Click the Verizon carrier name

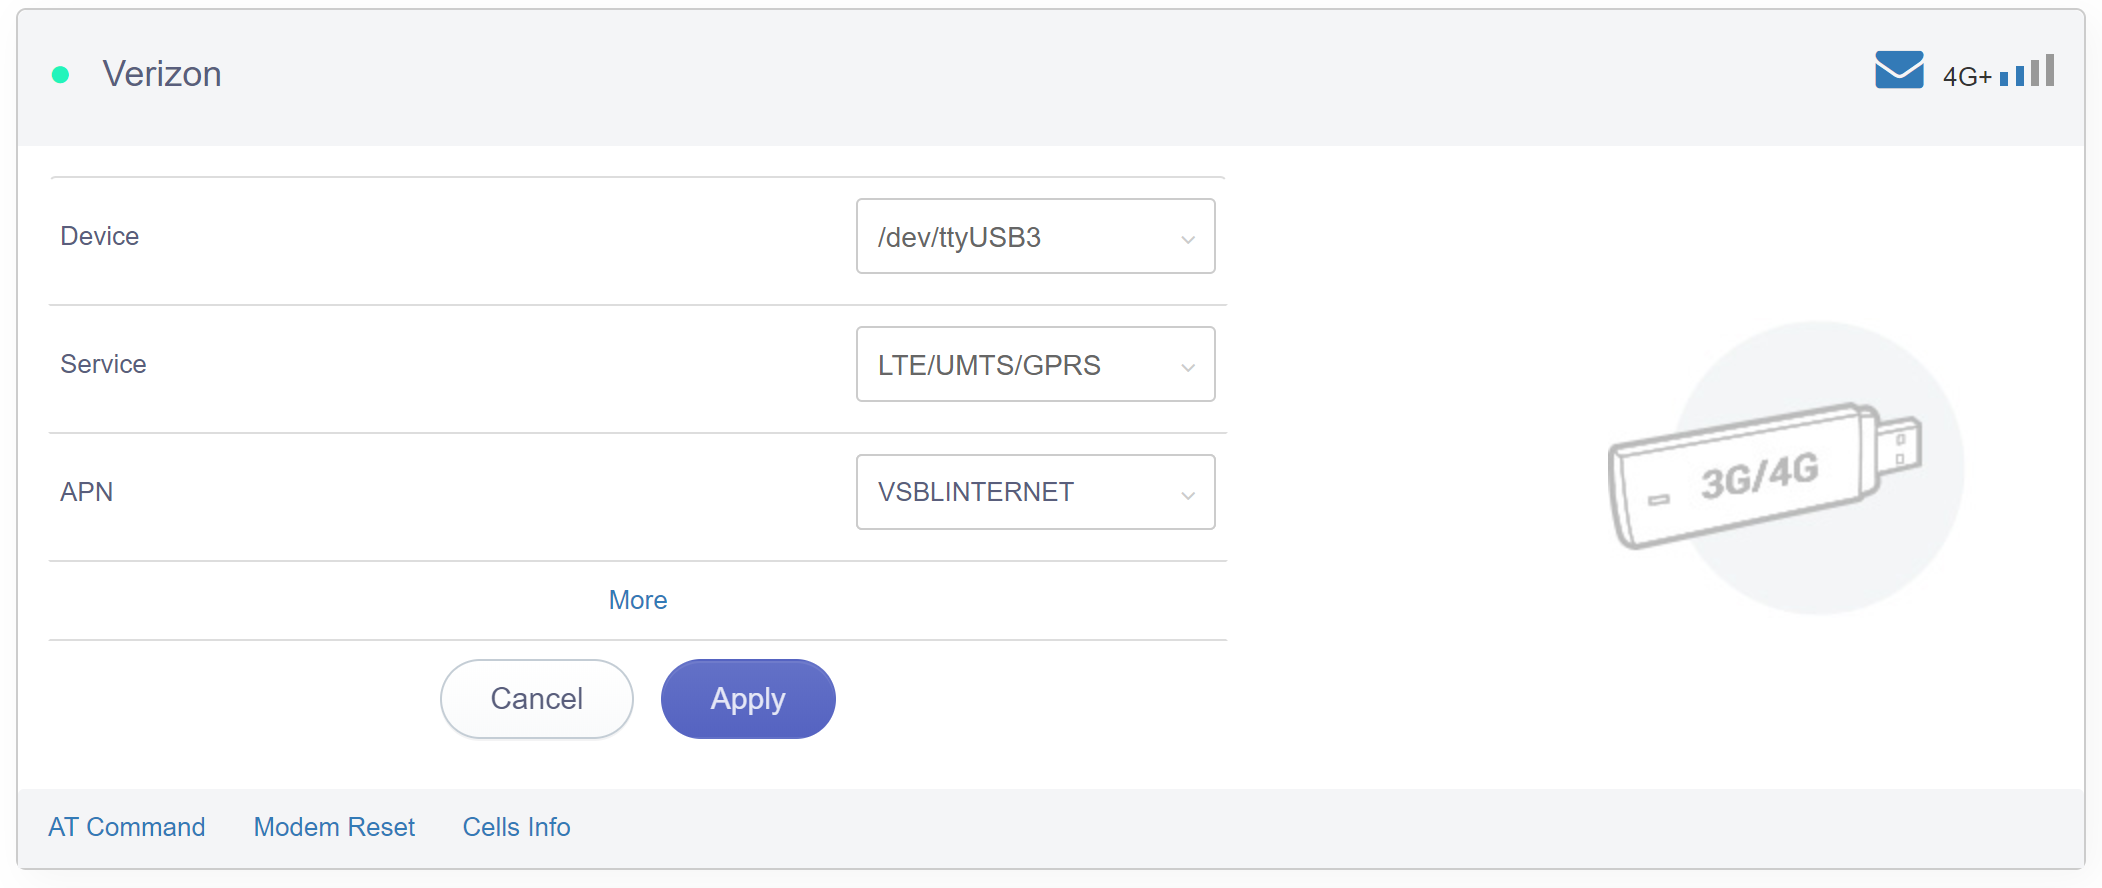162,74
